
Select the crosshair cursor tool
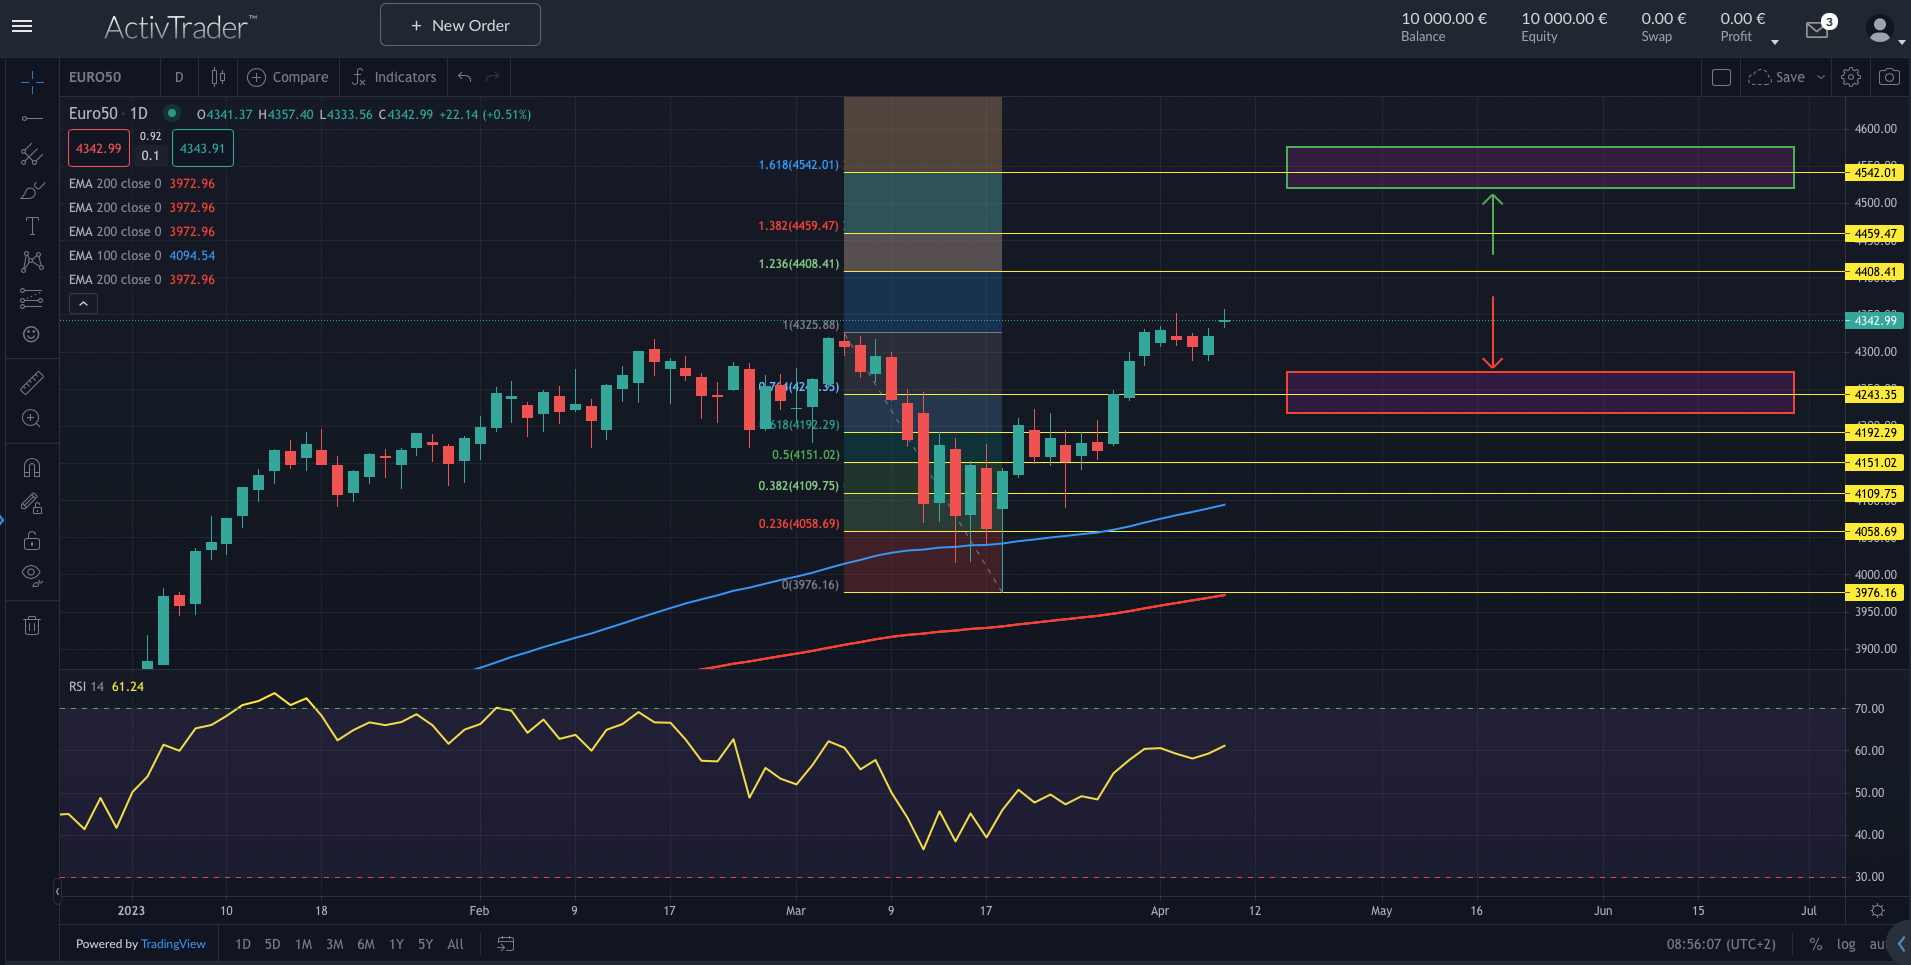pyautogui.click(x=31, y=84)
